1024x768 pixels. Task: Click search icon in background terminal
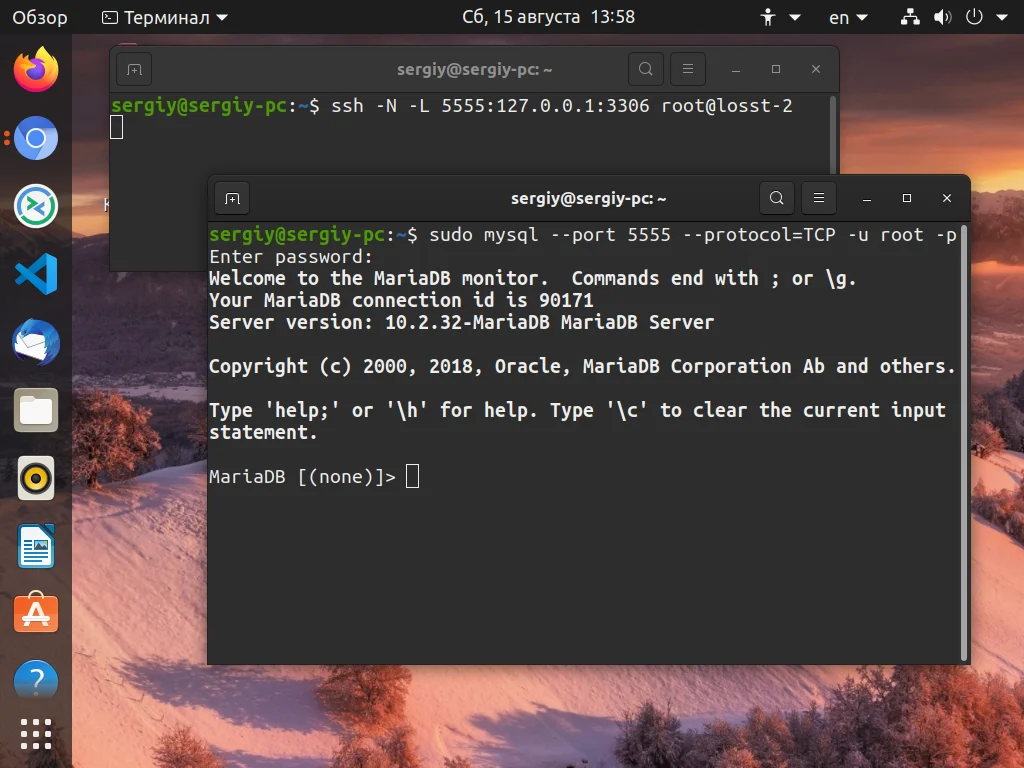pyautogui.click(x=645, y=69)
